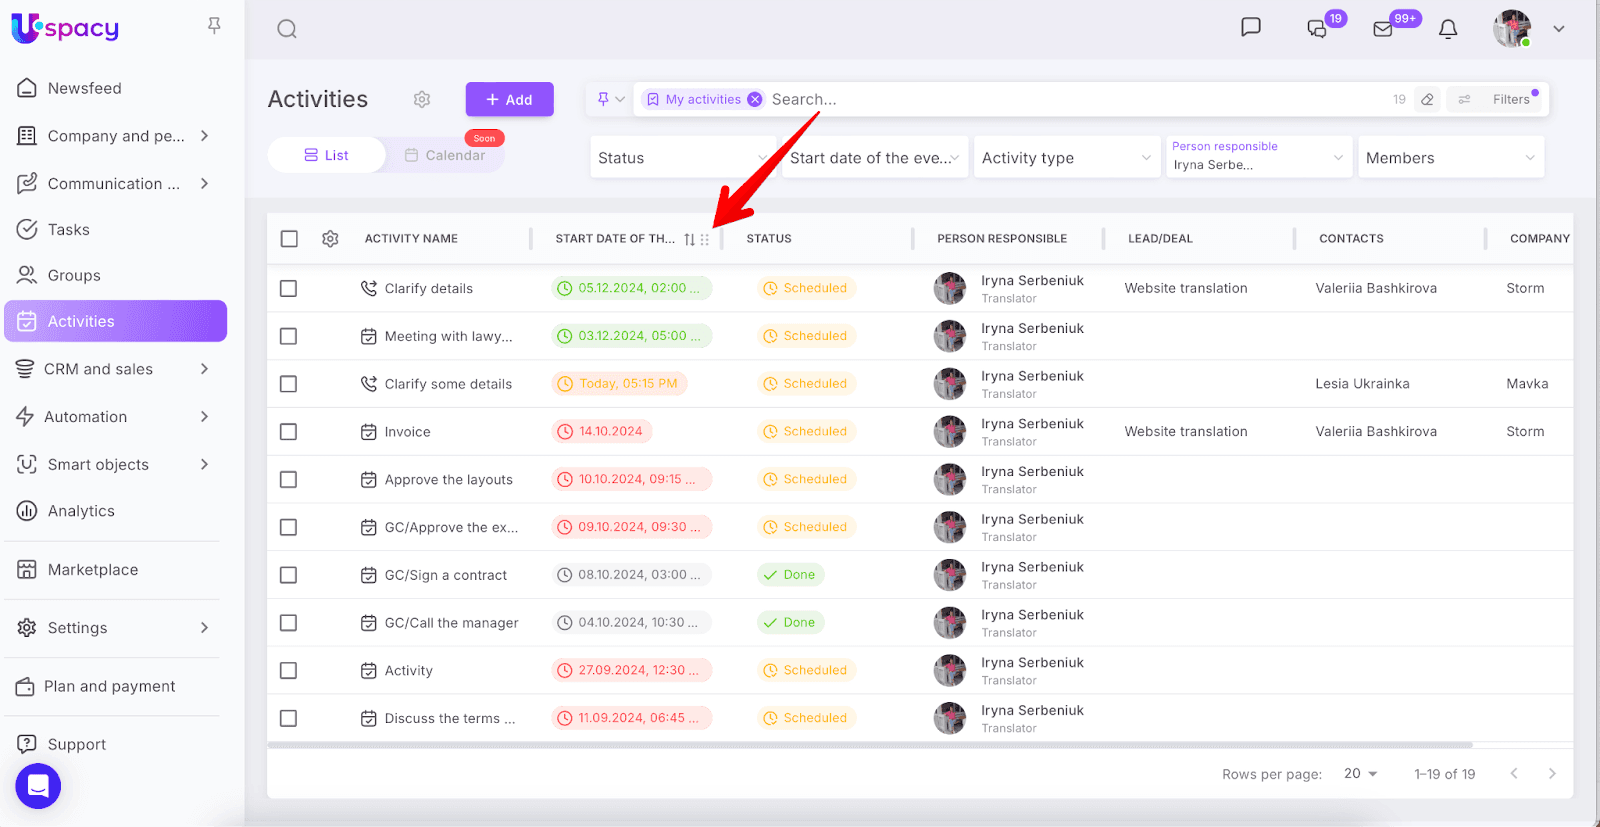Viewport: 1600px width, 827px height.
Task: Click the Add activity button
Action: tap(509, 99)
